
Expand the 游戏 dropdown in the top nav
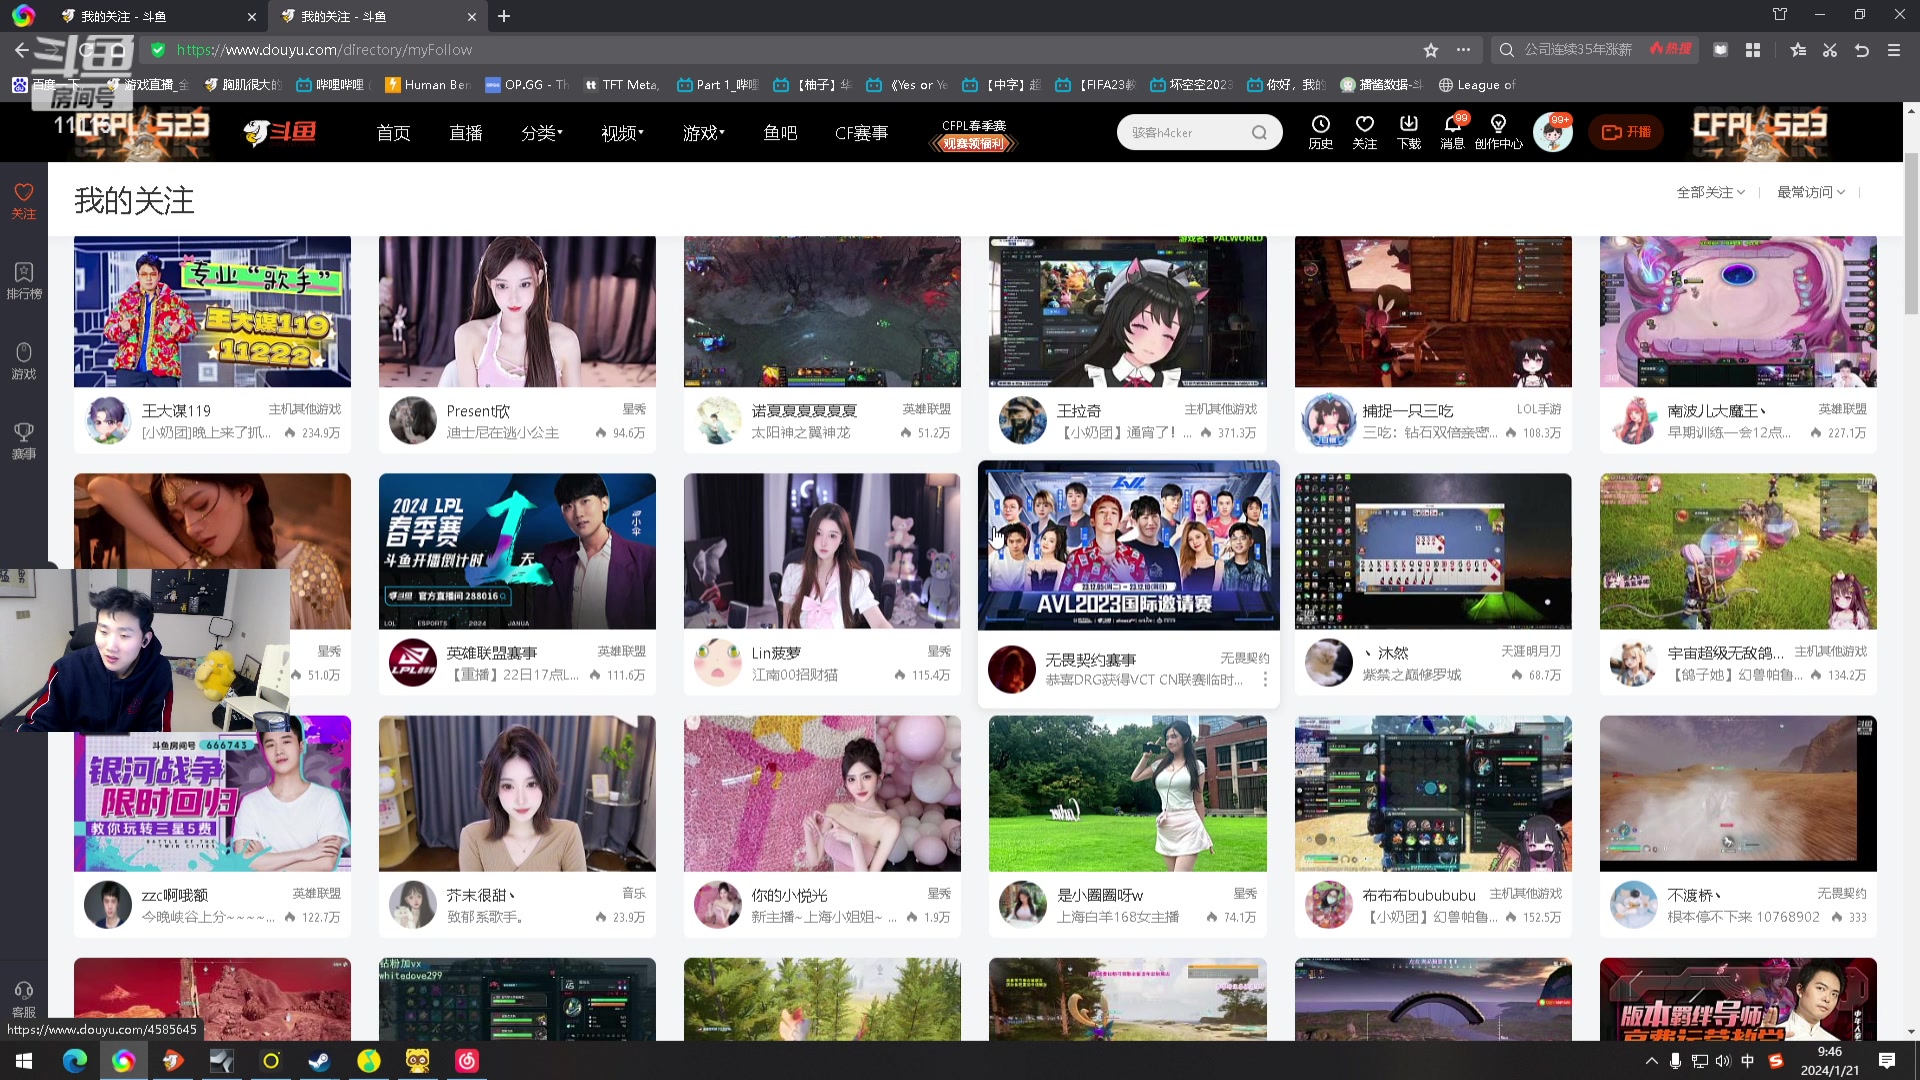pos(703,132)
